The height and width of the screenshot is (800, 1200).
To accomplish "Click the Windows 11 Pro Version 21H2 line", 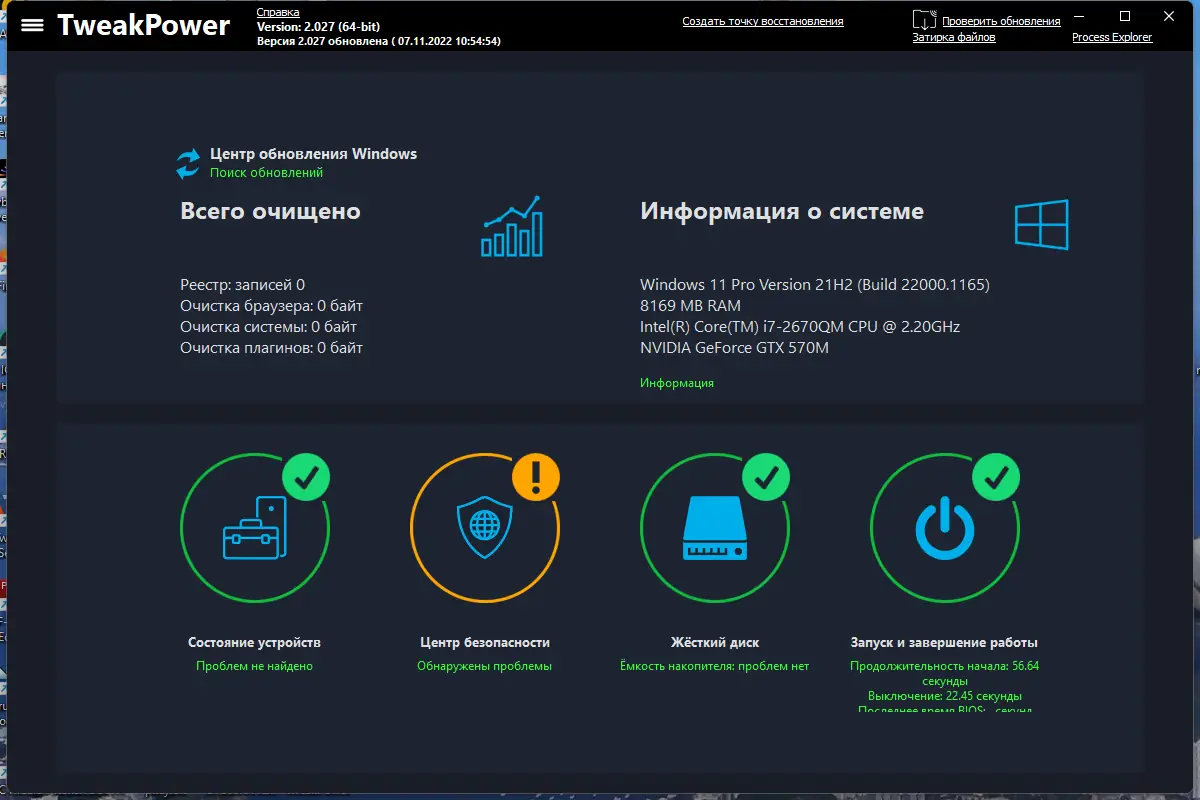I will click(815, 285).
